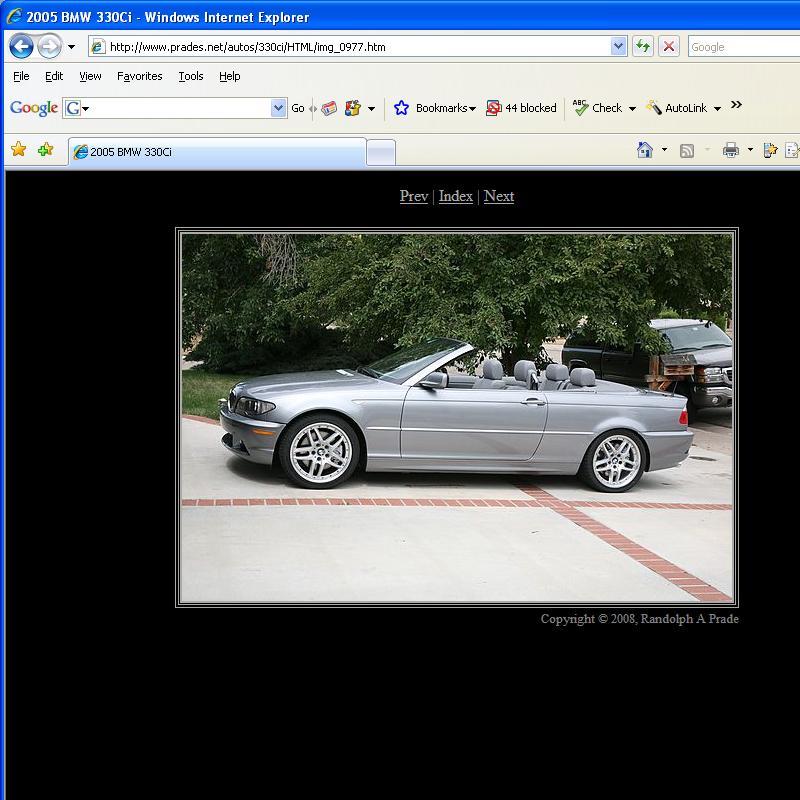
Task: Click the Bookmarks star icon
Action: tap(402, 108)
